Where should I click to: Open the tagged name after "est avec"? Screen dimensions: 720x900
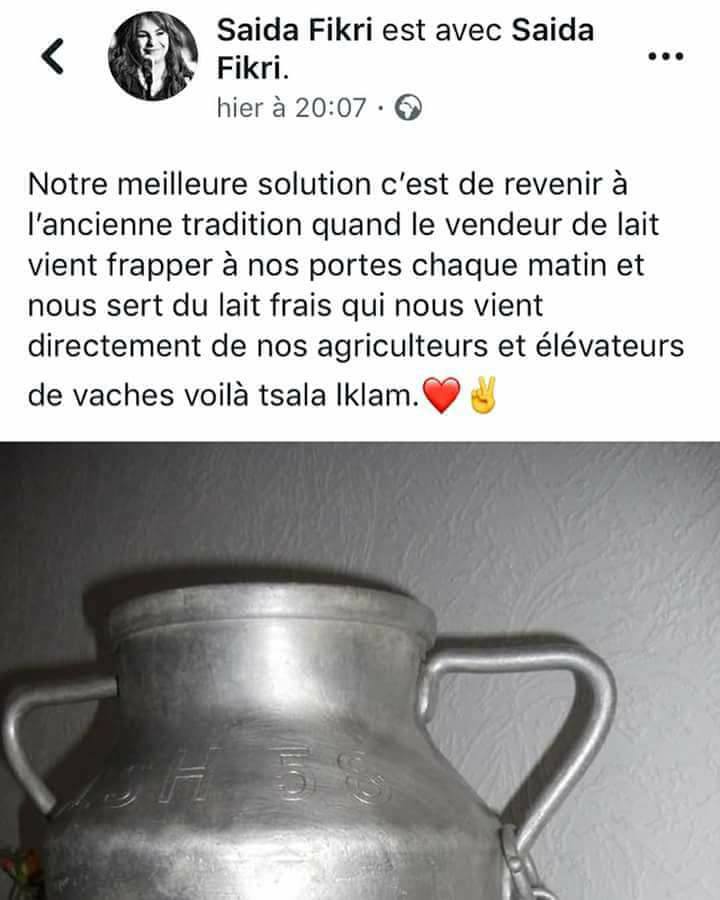(x=405, y=49)
